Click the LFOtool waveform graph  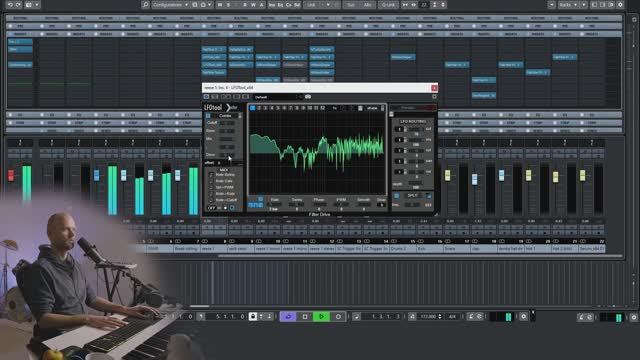click(317, 153)
